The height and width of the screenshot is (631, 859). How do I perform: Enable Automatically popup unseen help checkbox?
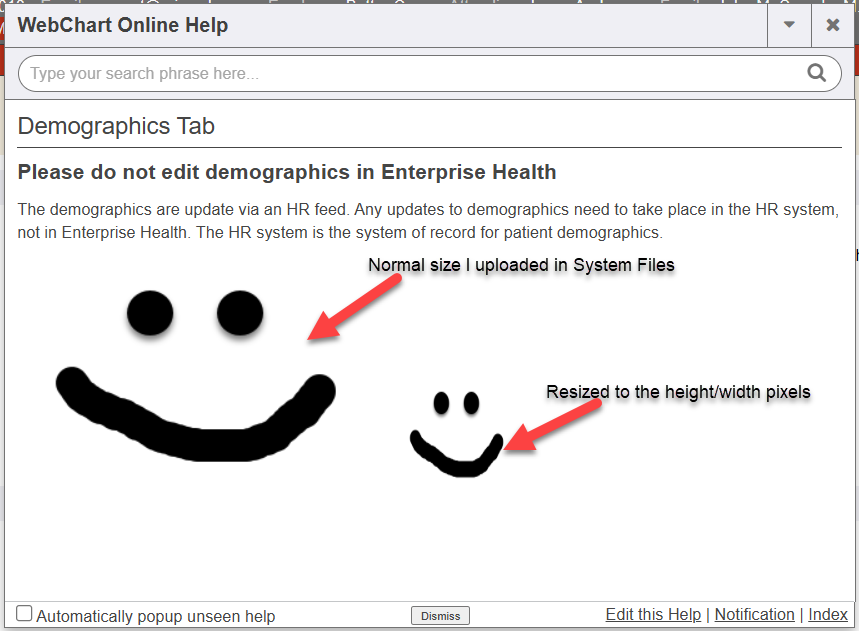[25, 614]
